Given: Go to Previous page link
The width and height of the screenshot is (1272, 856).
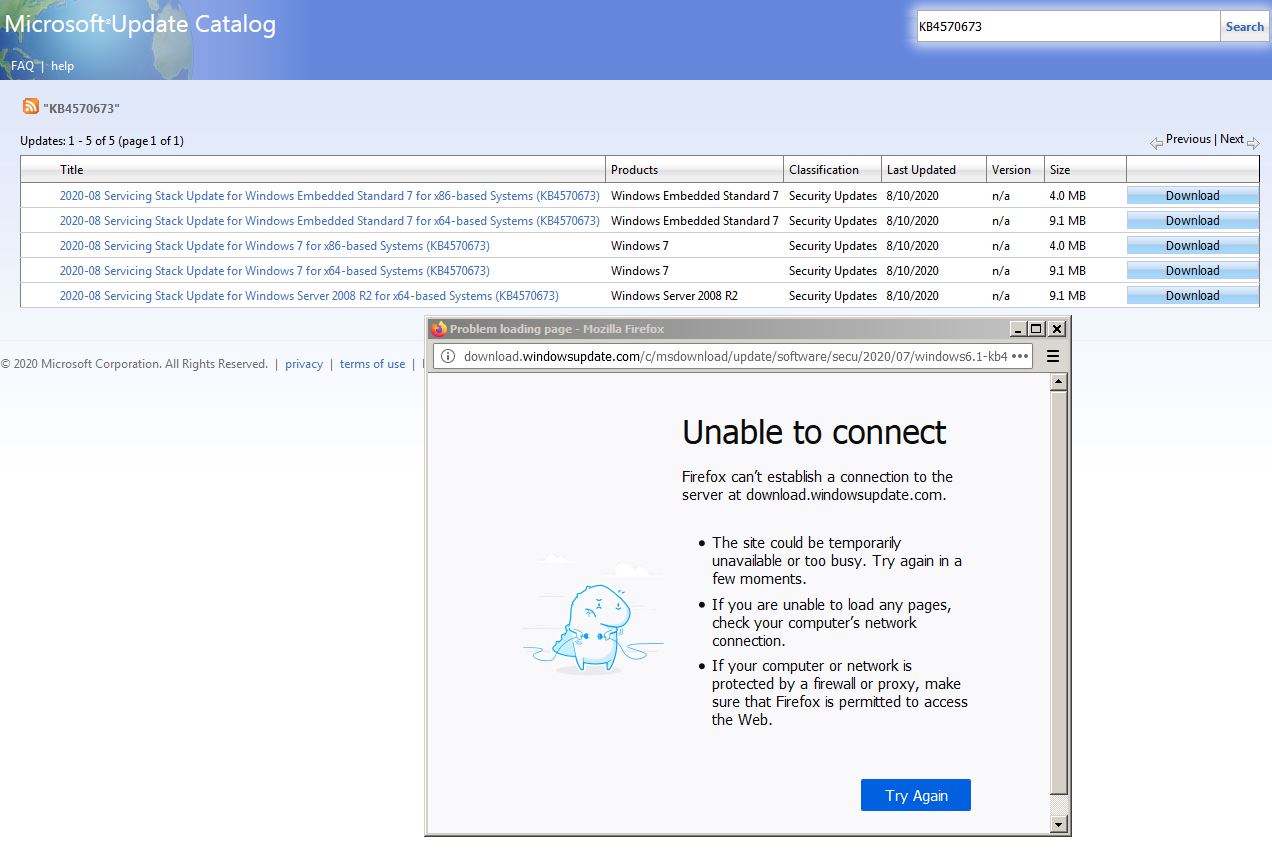Looking at the screenshot, I should 1188,139.
